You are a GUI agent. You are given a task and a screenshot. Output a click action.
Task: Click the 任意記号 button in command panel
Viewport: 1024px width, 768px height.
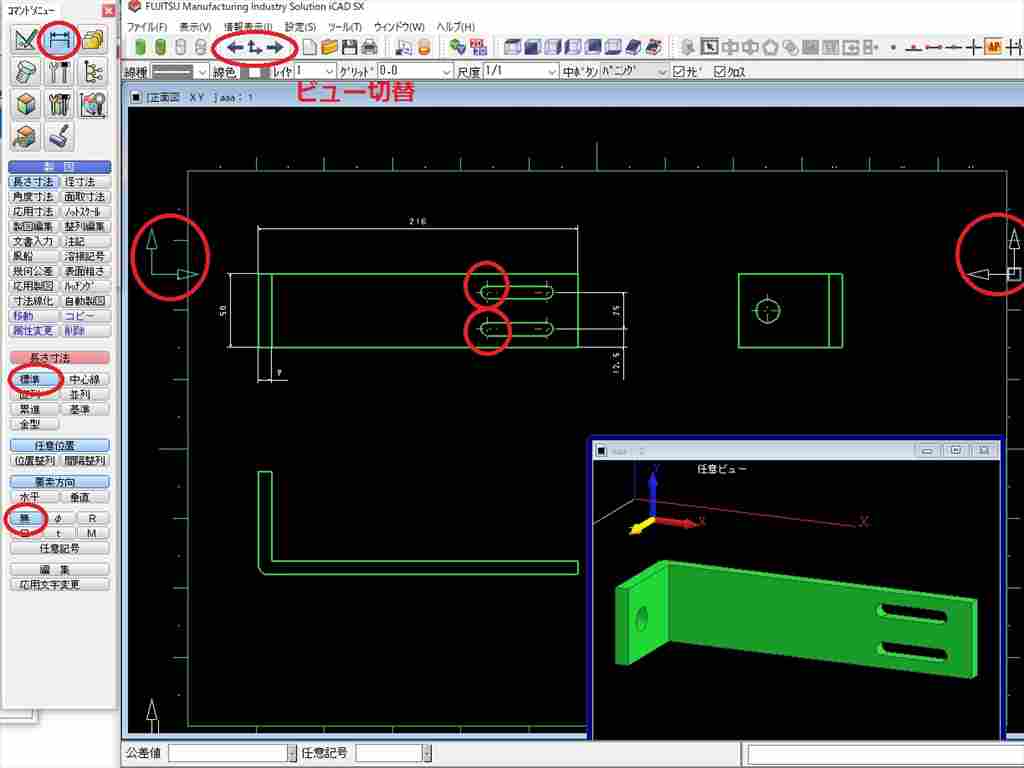click(x=59, y=549)
